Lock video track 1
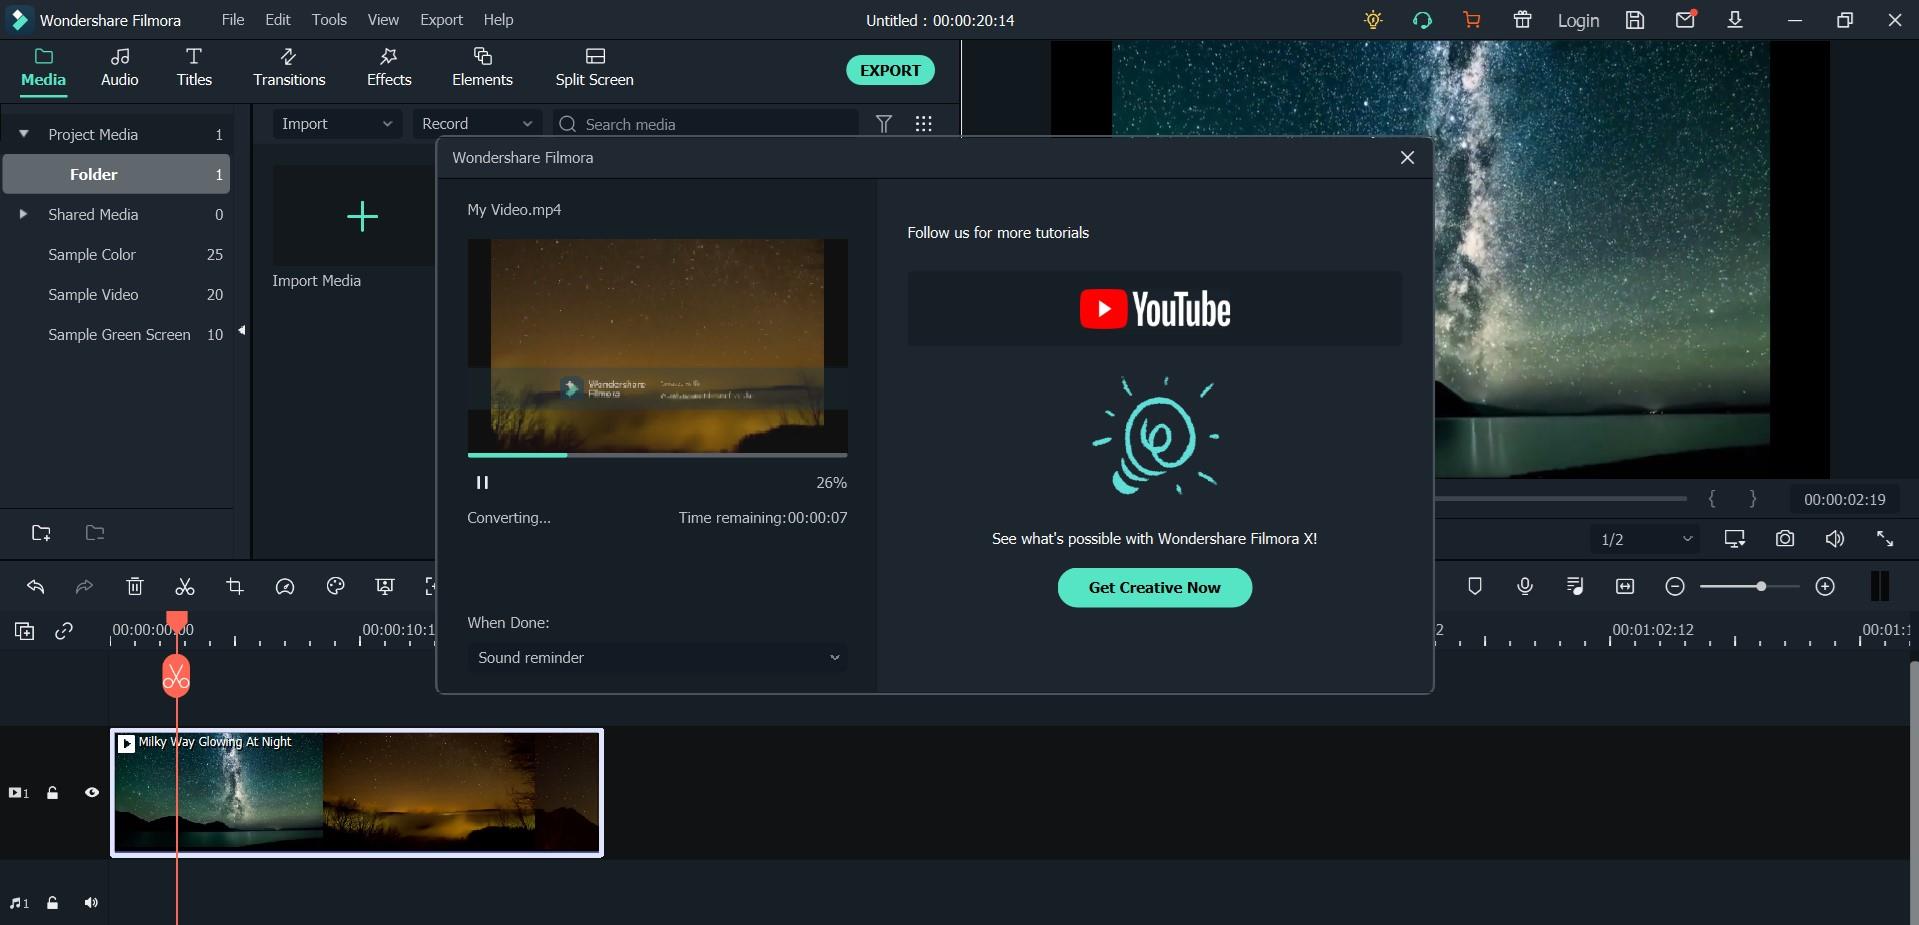The height and width of the screenshot is (925, 1919). (x=53, y=793)
